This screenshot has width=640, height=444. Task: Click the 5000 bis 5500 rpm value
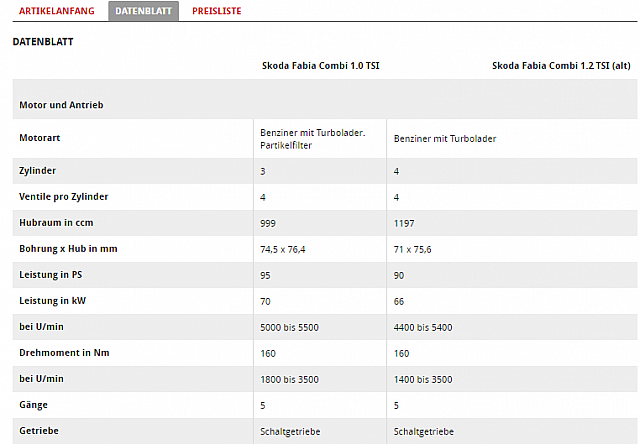(x=289, y=328)
